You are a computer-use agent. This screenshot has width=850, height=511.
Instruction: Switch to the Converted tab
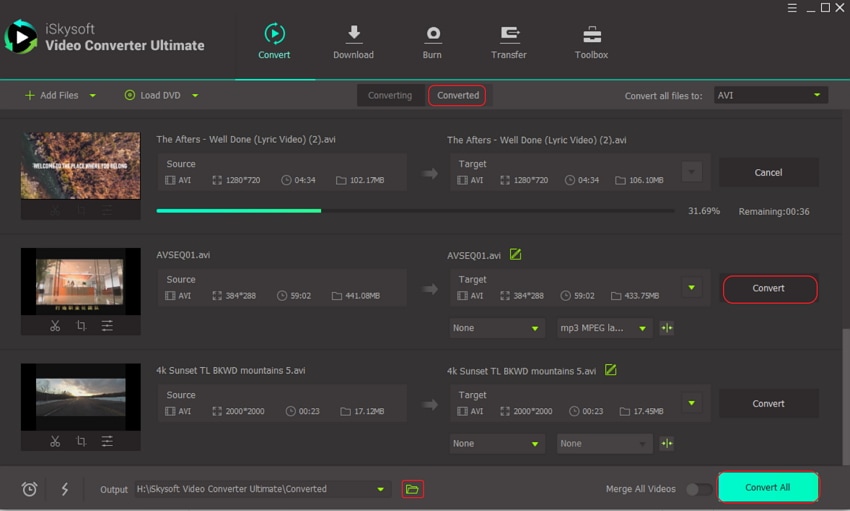pyautogui.click(x=458, y=95)
